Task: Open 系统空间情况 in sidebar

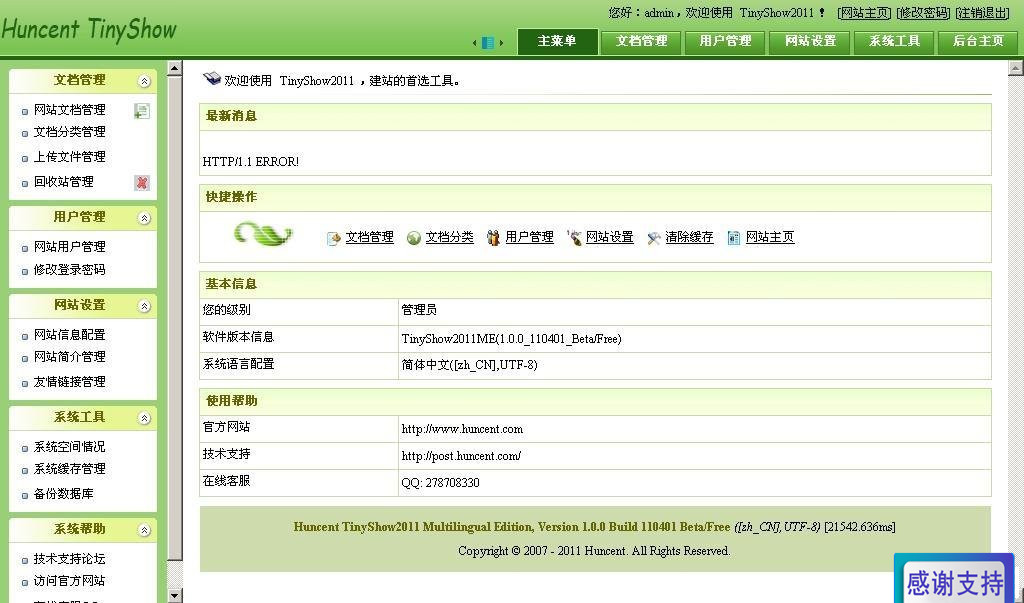Action: [x=69, y=447]
